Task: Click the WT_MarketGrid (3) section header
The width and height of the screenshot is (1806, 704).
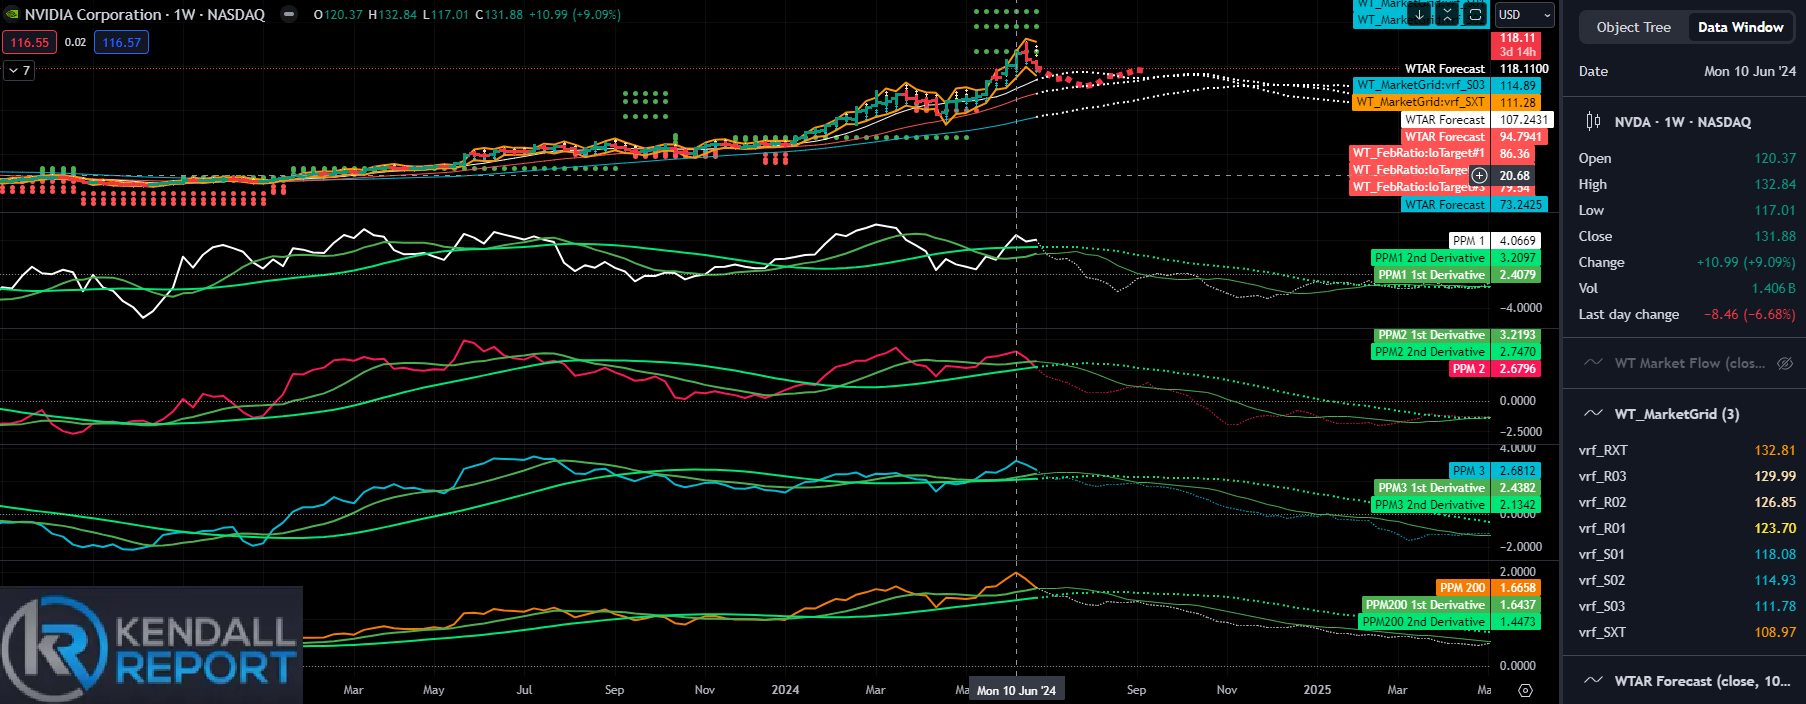Action: coord(1684,414)
